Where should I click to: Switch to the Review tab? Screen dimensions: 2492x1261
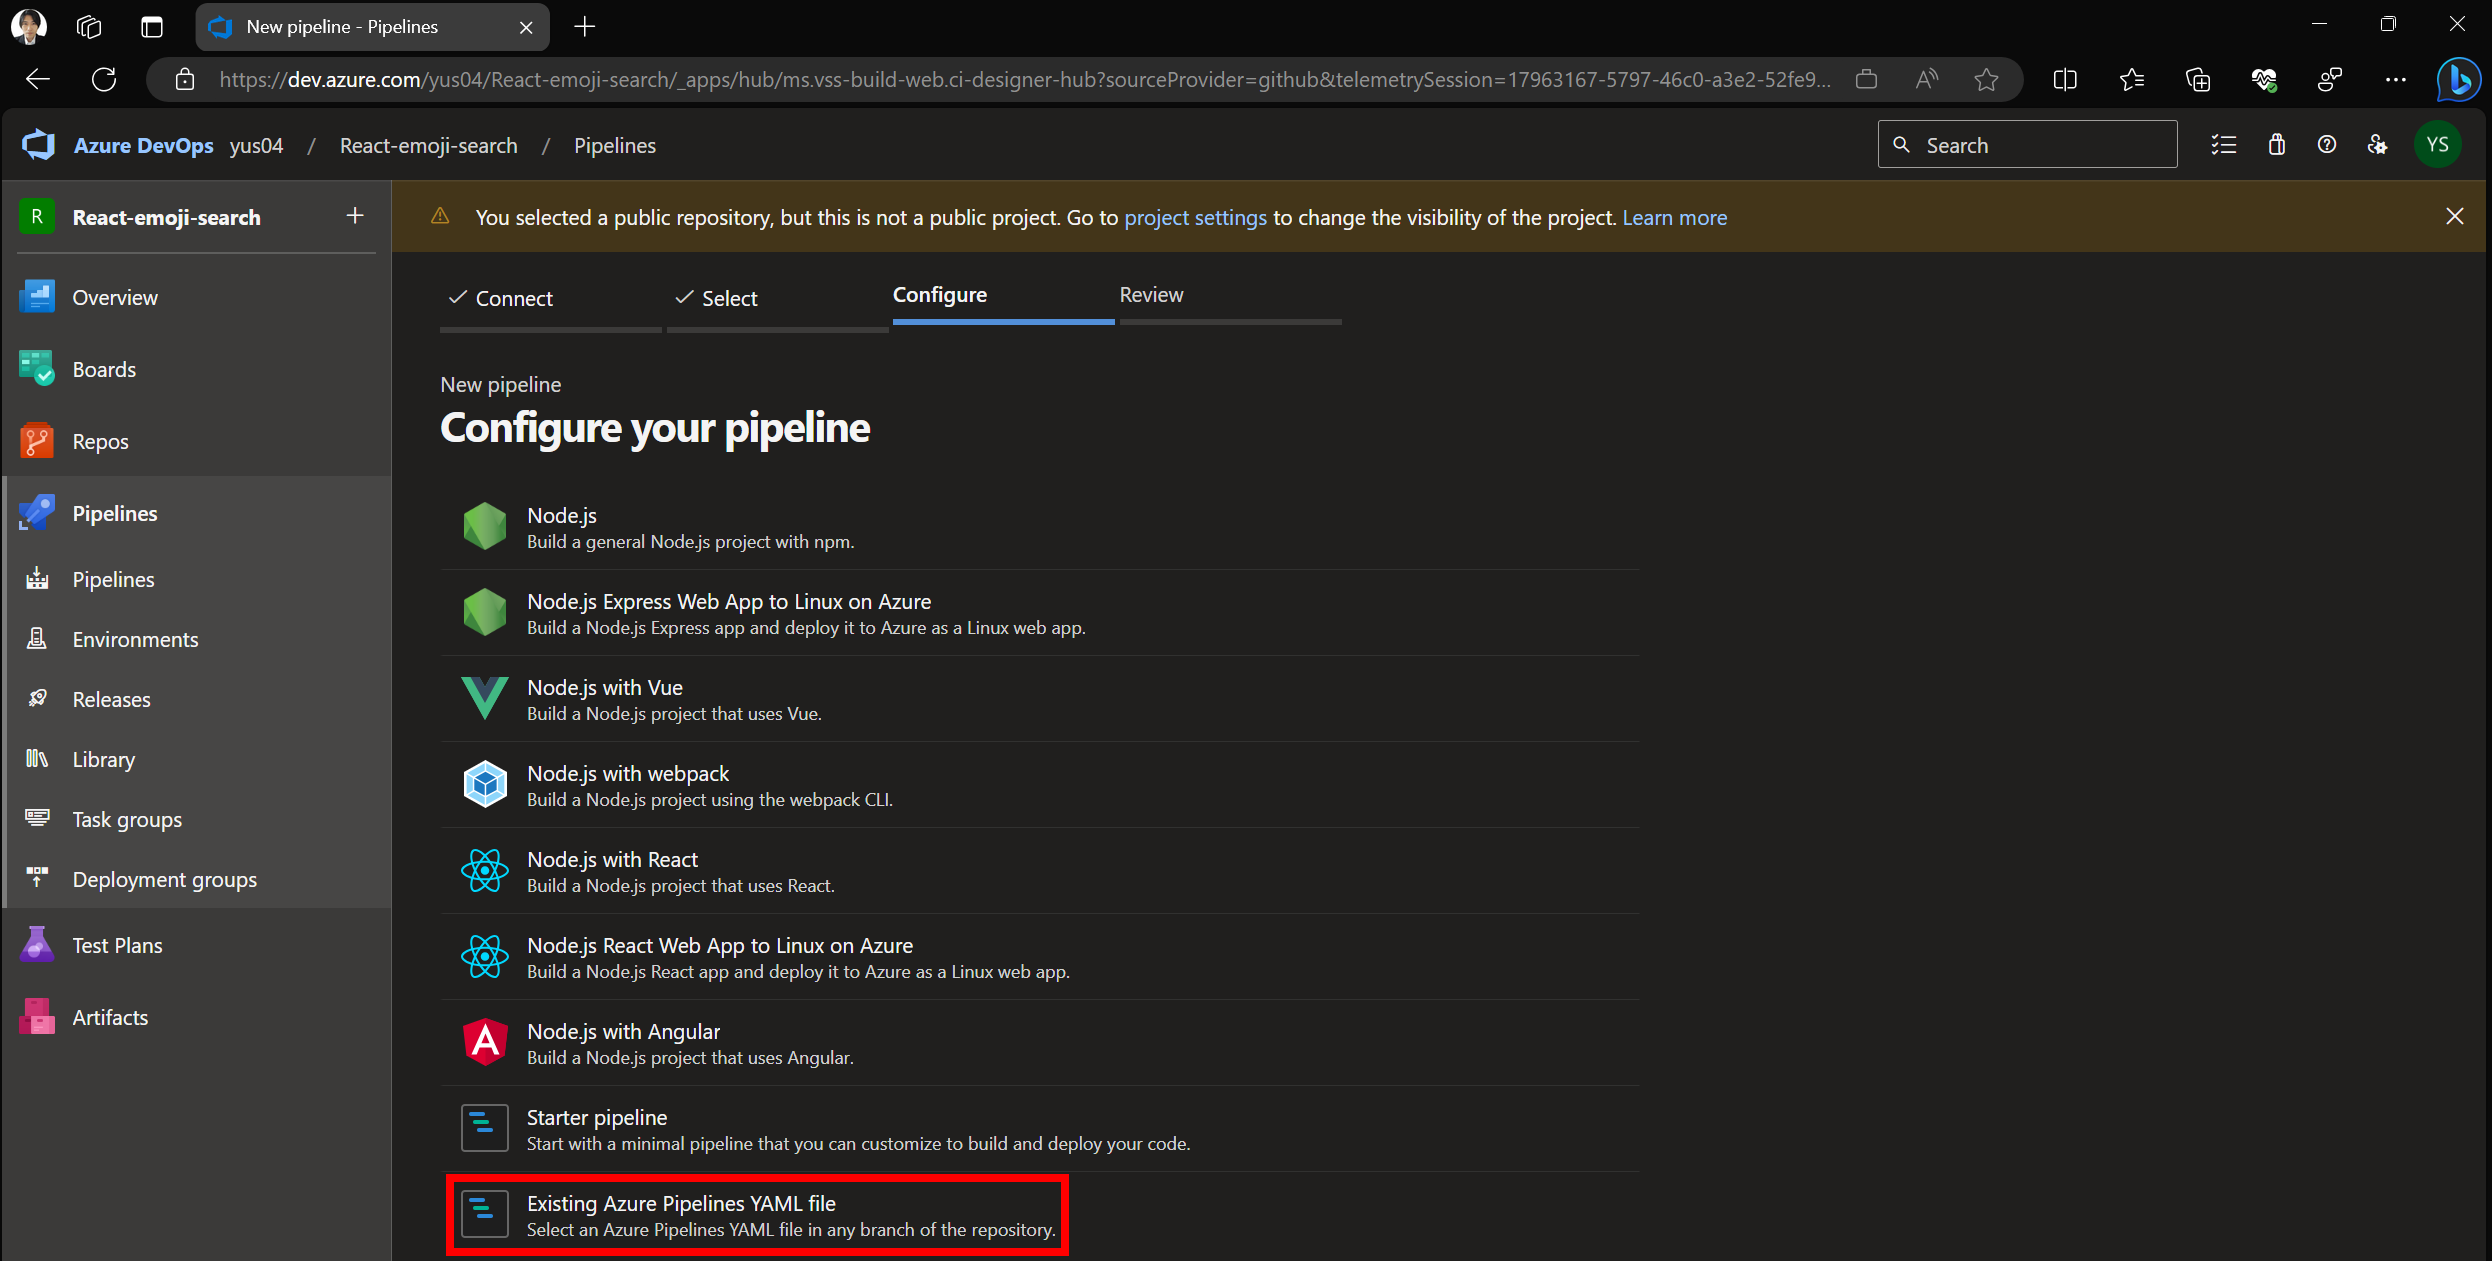pos(1151,295)
